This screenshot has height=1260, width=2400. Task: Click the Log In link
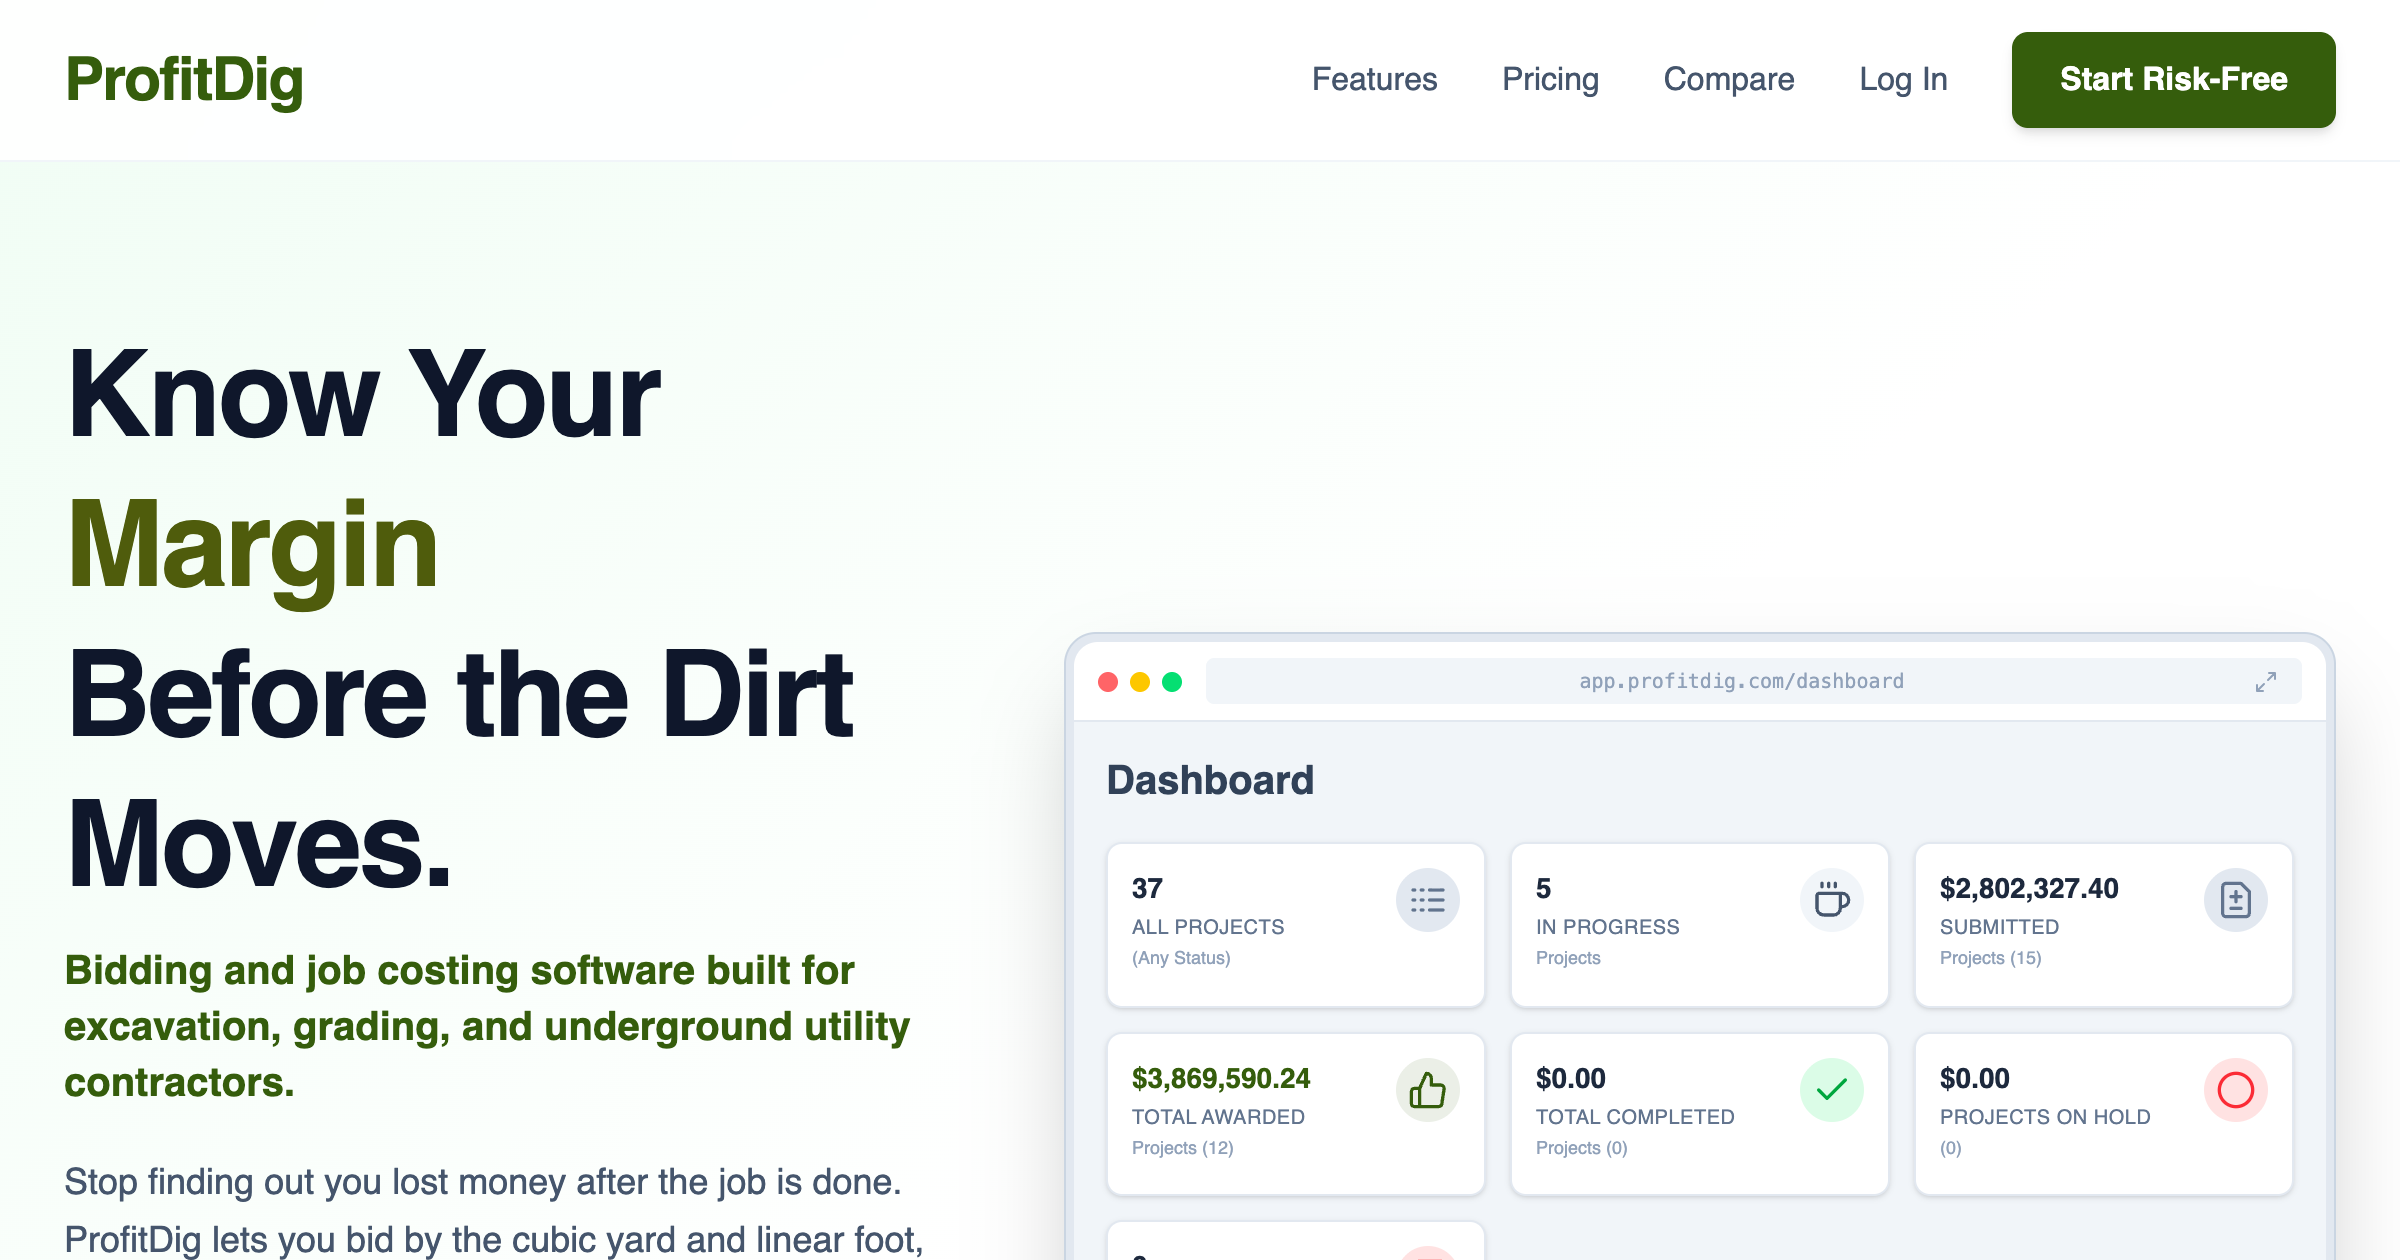pos(1903,79)
